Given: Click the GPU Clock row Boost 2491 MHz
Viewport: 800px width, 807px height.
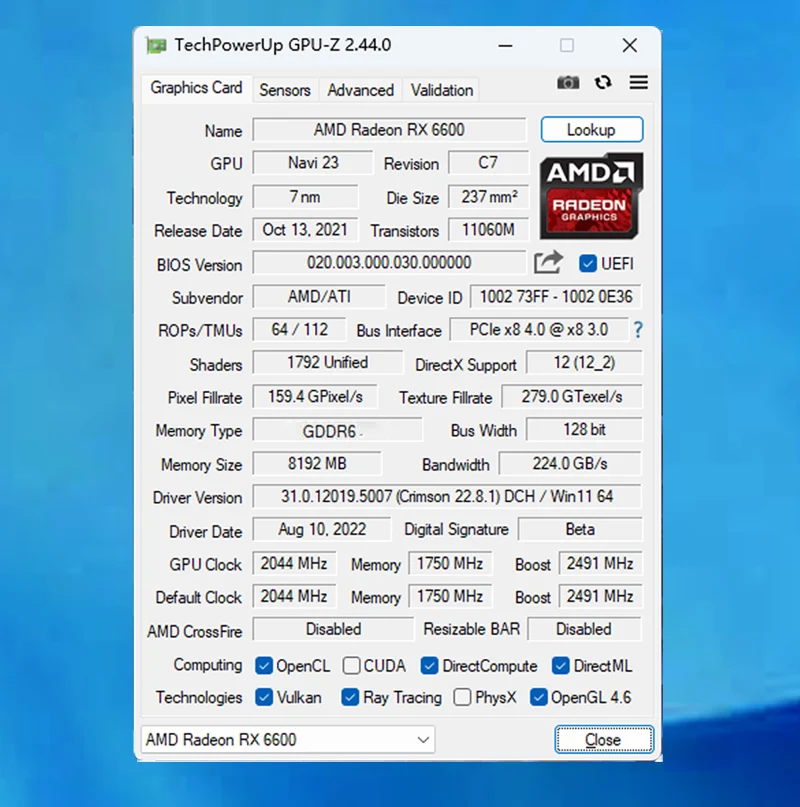Looking at the screenshot, I should click(x=600, y=564).
